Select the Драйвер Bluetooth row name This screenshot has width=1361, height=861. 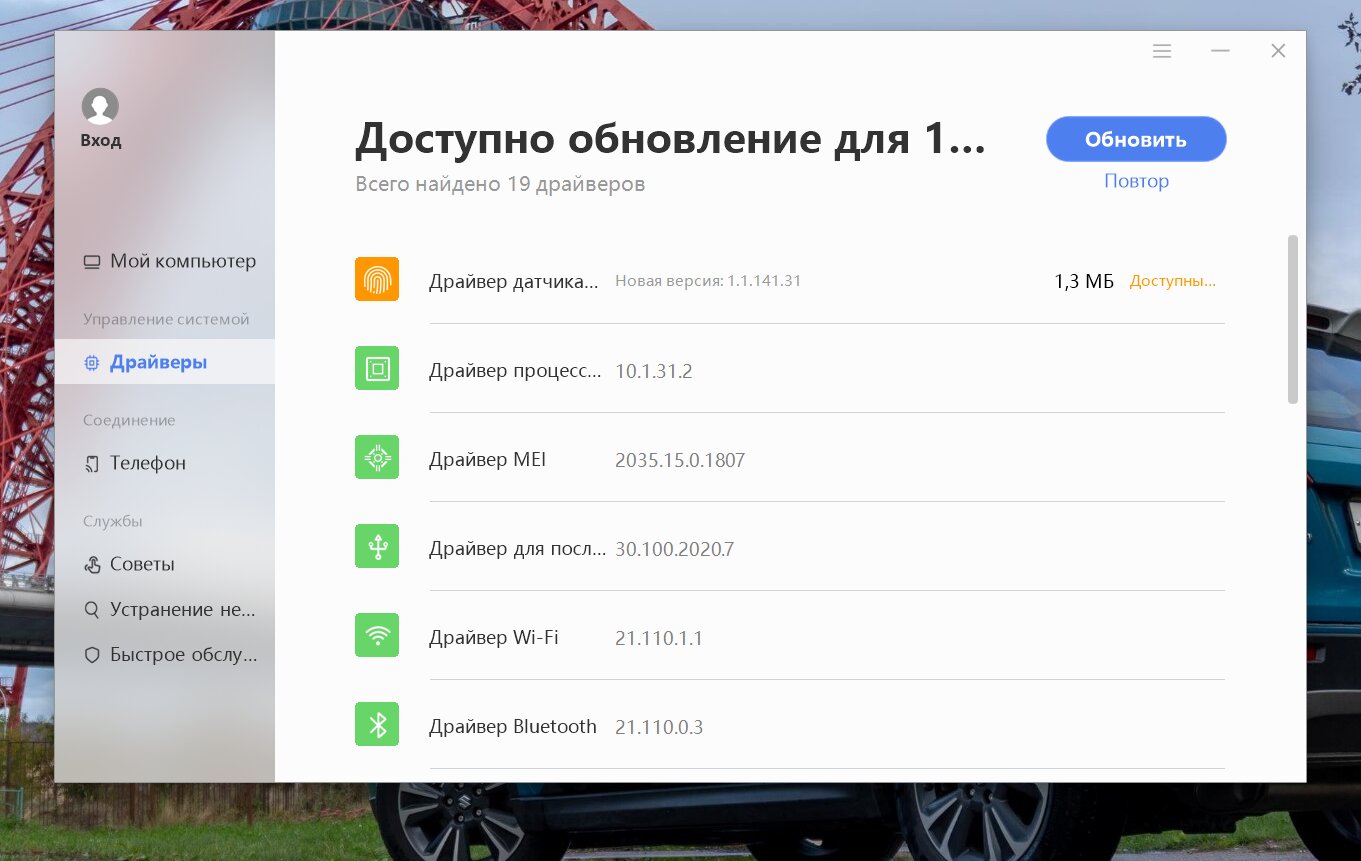point(513,727)
